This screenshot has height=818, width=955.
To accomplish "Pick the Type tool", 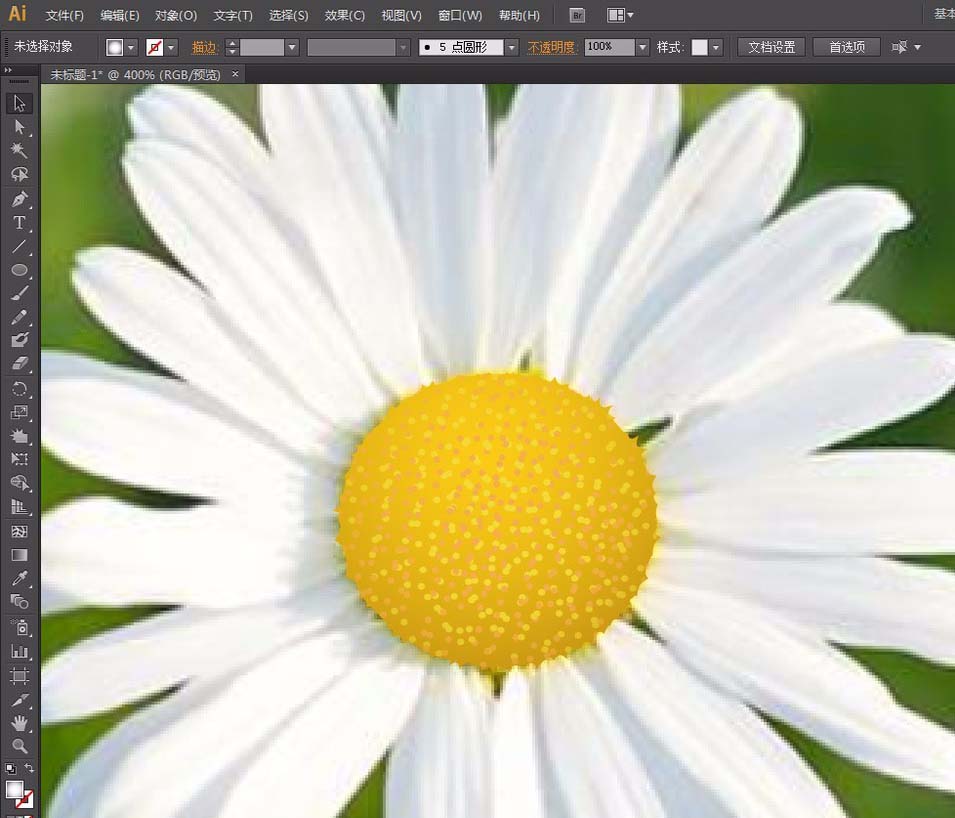I will point(19,222).
